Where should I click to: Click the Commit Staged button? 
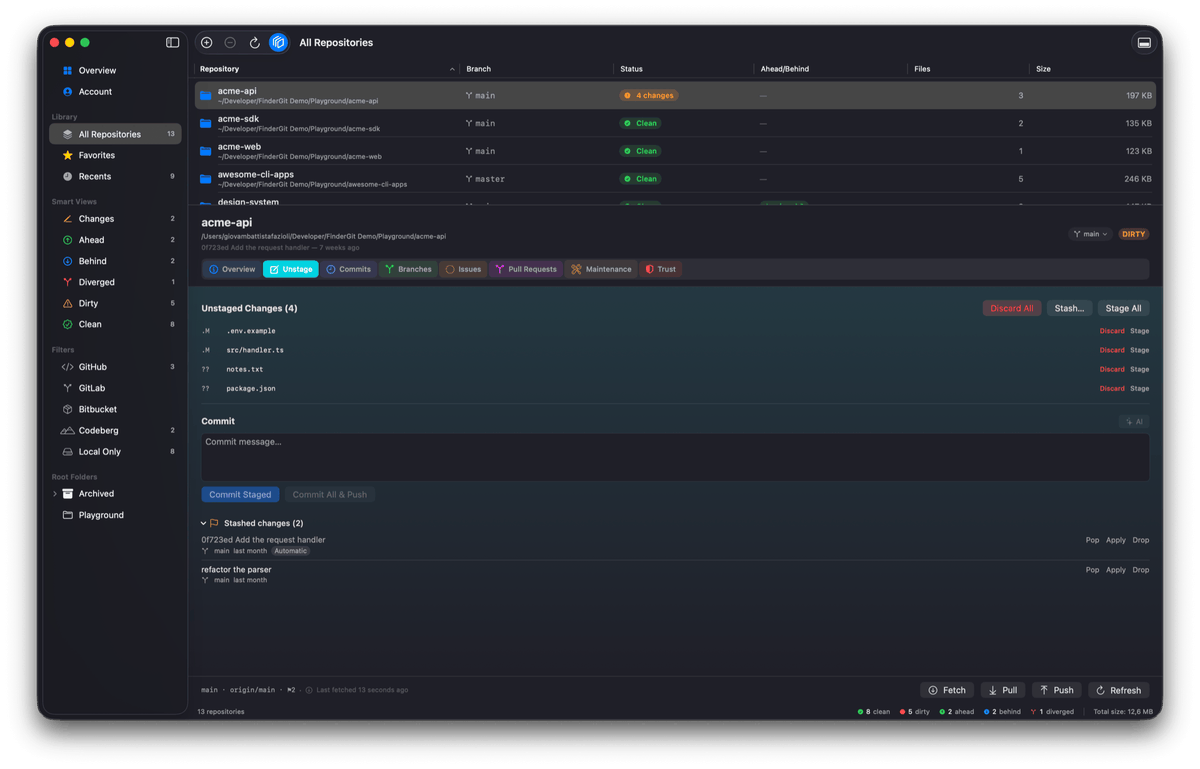(x=240, y=495)
